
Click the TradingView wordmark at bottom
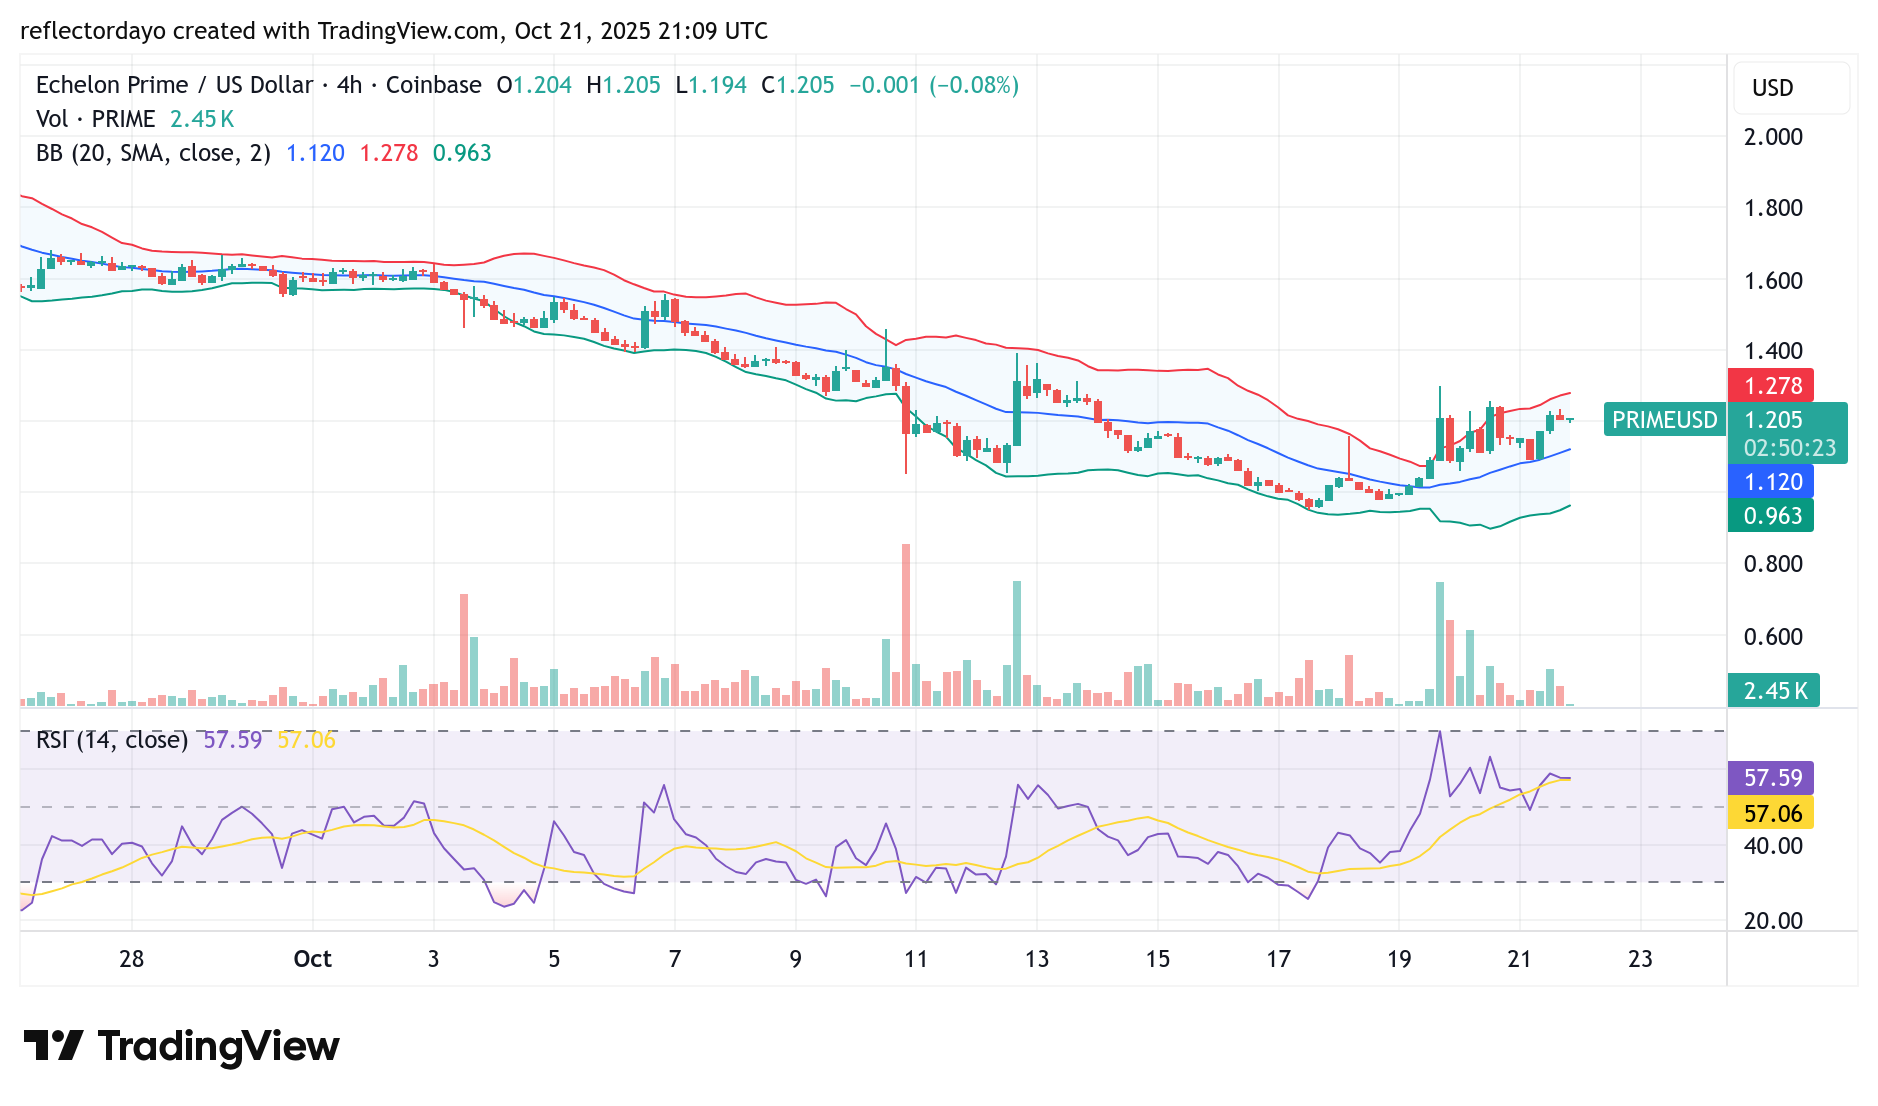(x=218, y=1047)
